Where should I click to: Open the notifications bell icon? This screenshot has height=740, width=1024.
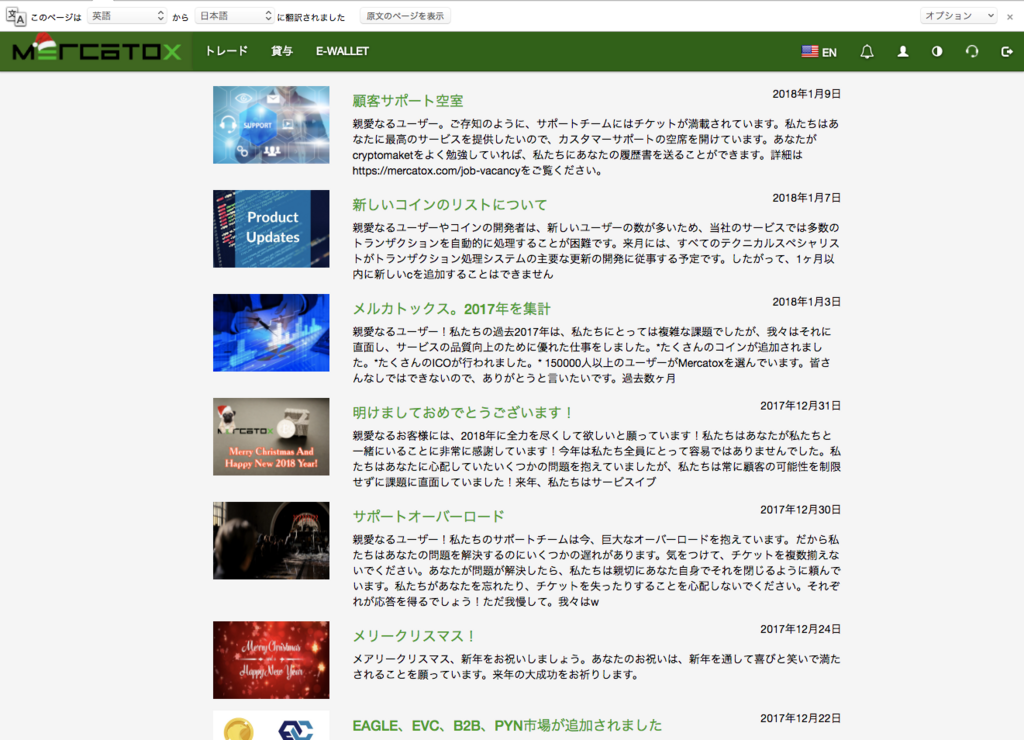click(867, 52)
